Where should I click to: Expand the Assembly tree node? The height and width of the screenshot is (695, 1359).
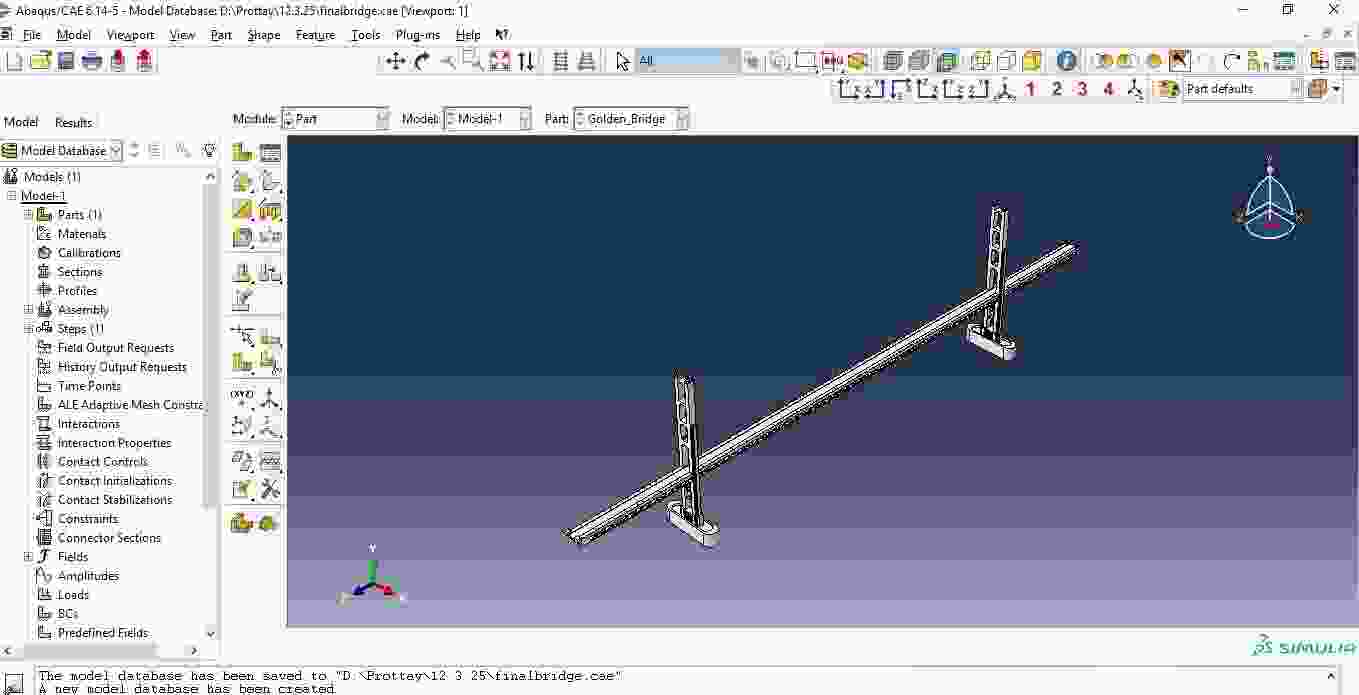click(x=29, y=310)
